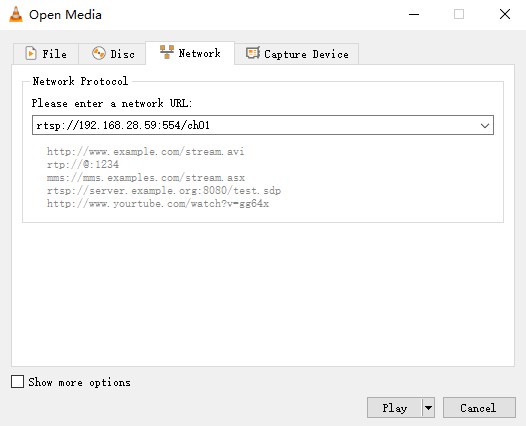
Task: Click the File tab's play-file icon
Action: [x=31, y=53]
